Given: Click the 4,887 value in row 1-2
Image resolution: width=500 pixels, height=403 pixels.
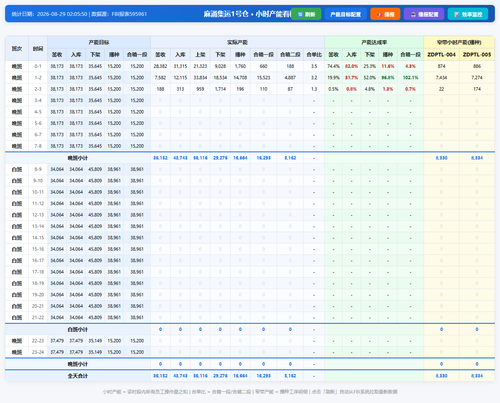Looking at the screenshot, I should click(x=290, y=78).
